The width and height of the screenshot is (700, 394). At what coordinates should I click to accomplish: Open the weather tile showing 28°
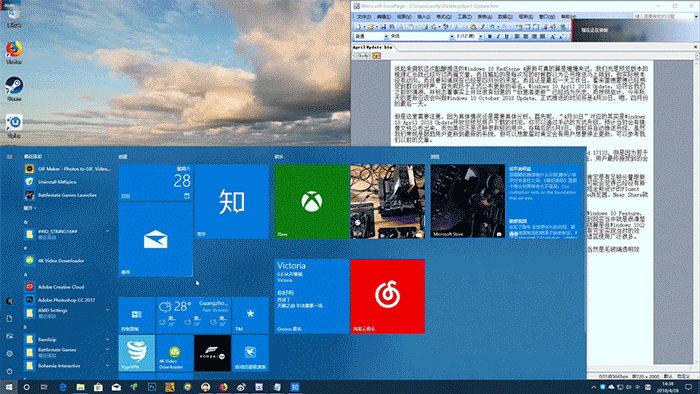coord(193,315)
